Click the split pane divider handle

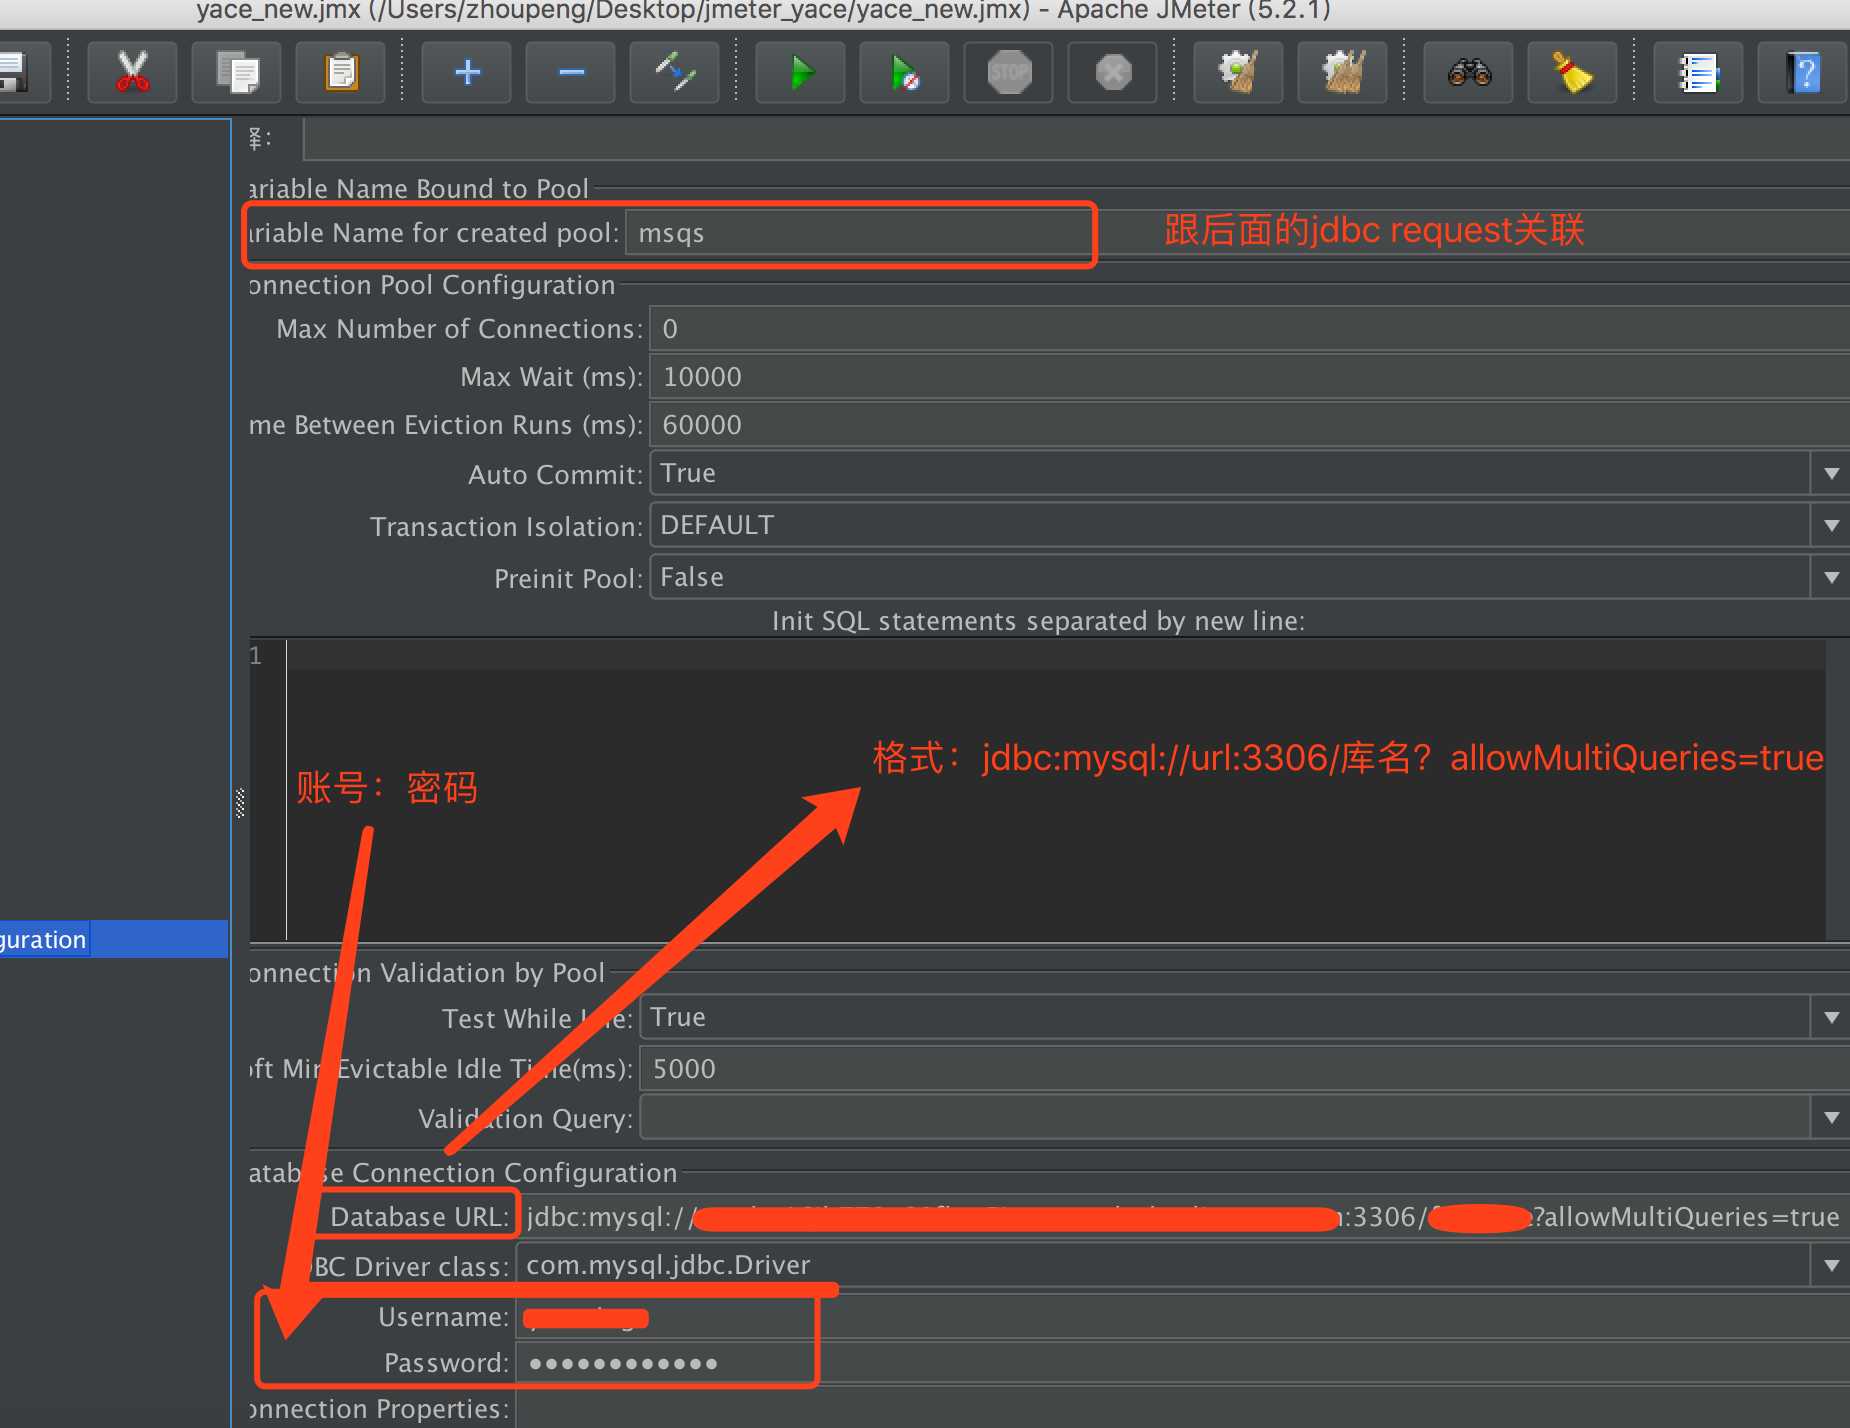coord(240,803)
